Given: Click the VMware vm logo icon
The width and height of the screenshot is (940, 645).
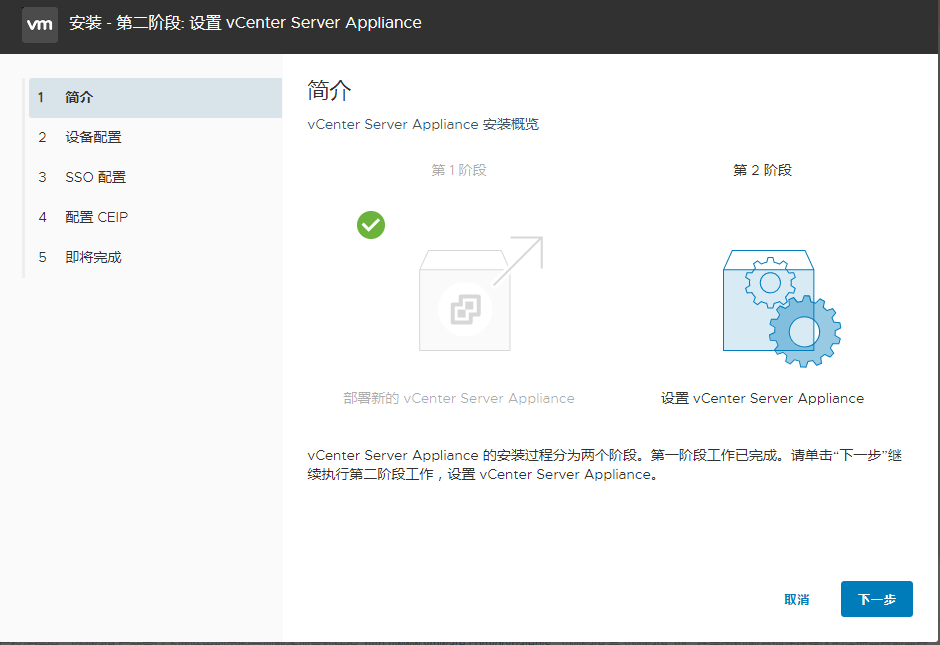Looking at the screenshot, I should [x=40, y=25].
